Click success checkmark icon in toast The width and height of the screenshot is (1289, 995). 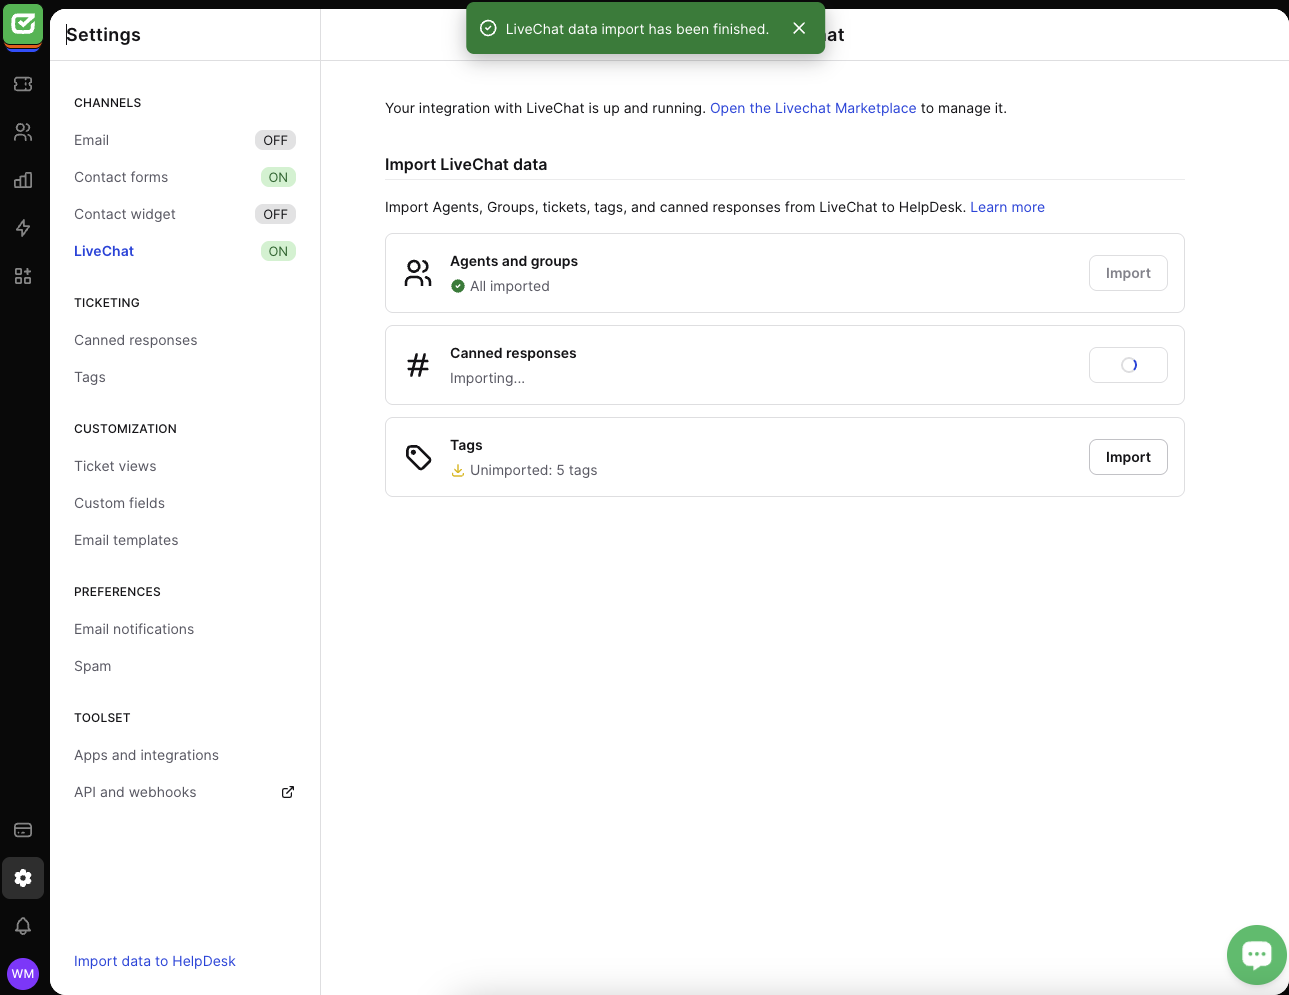point(488,28)
